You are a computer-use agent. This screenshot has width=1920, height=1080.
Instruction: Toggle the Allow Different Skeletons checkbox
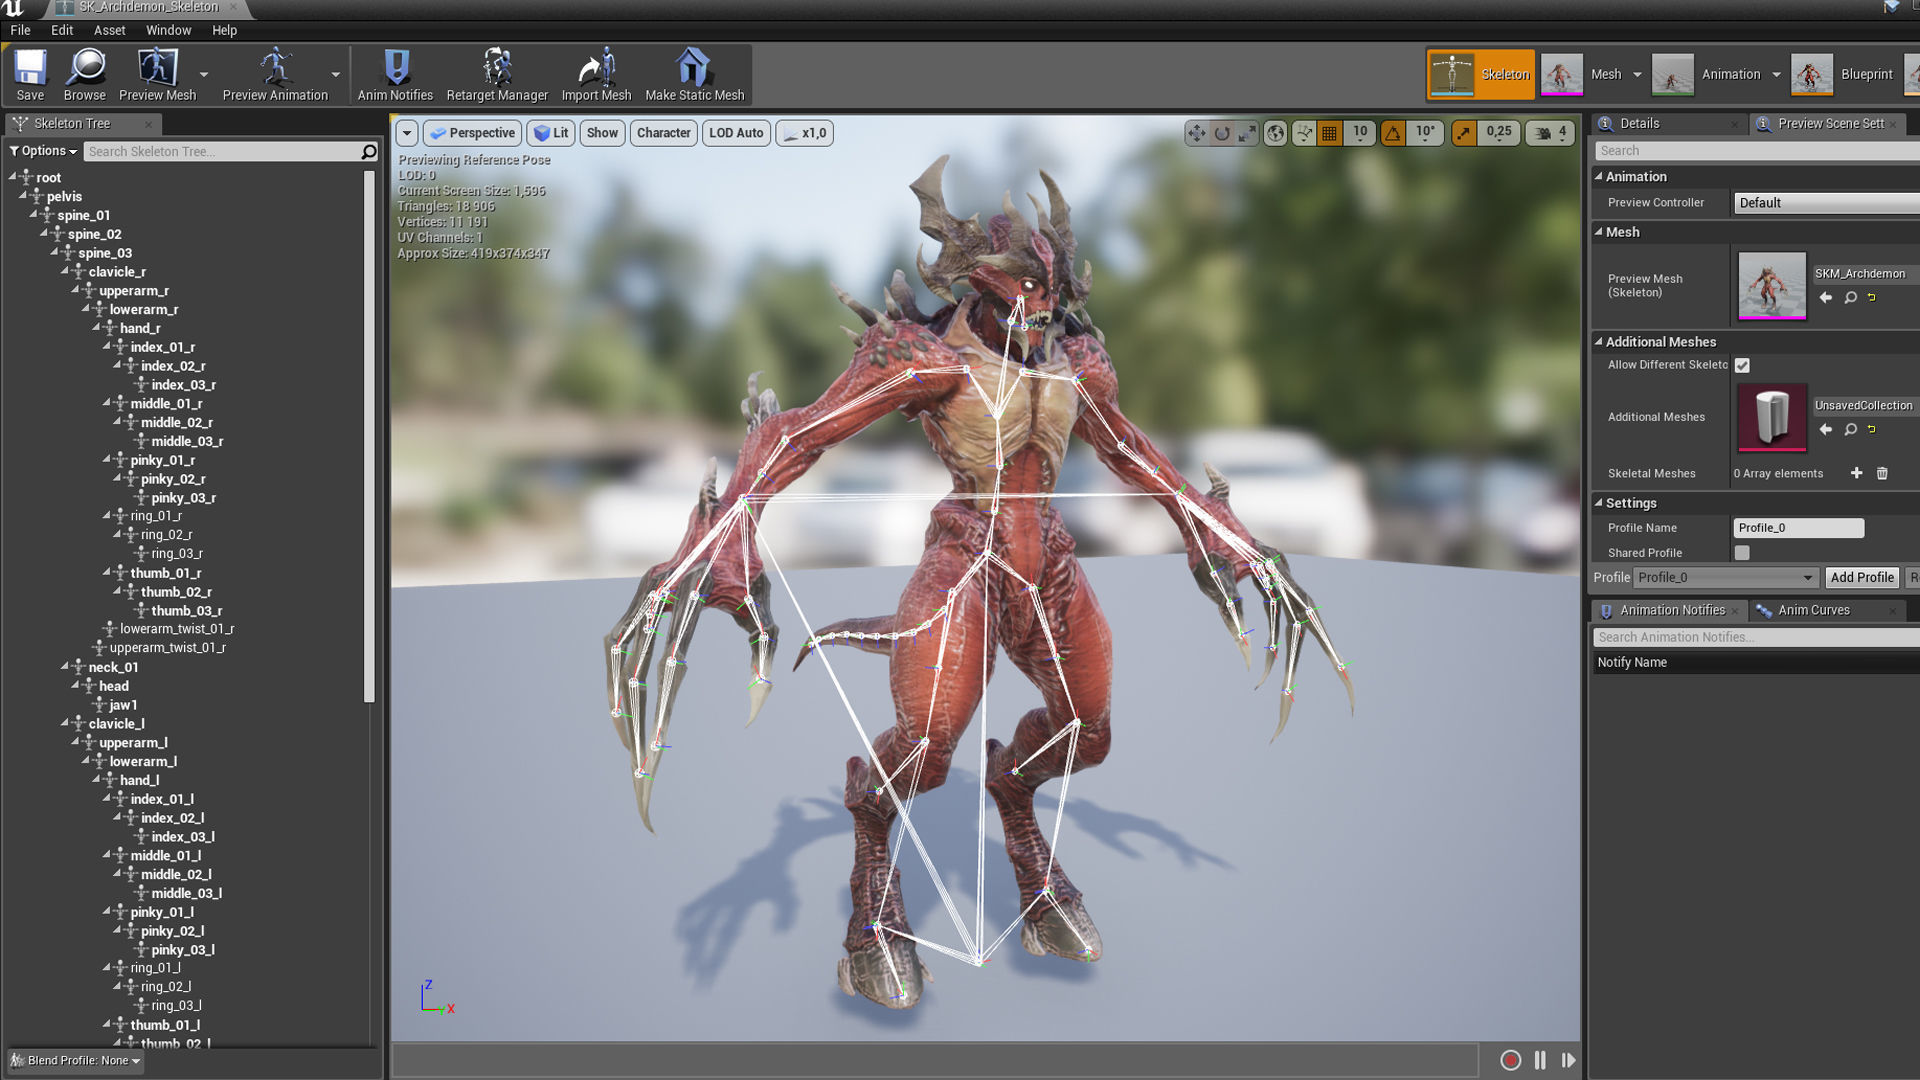(x=1742, y=366)
